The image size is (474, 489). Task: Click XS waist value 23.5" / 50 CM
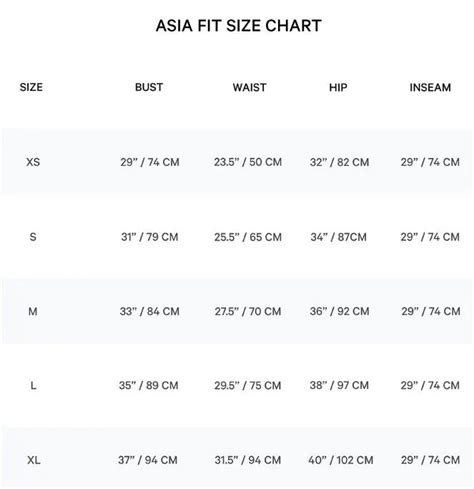tap(248, 162)
